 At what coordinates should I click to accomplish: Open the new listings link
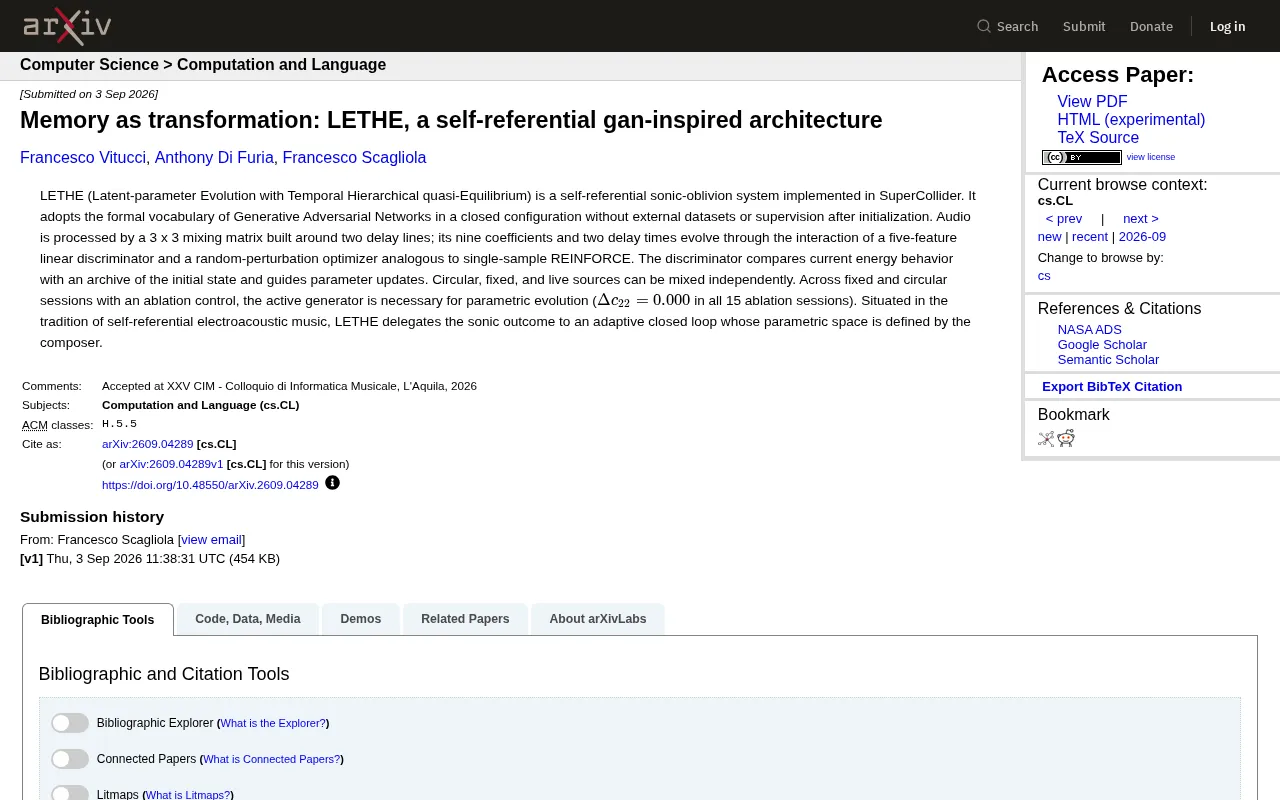[x=1050, y=237]
